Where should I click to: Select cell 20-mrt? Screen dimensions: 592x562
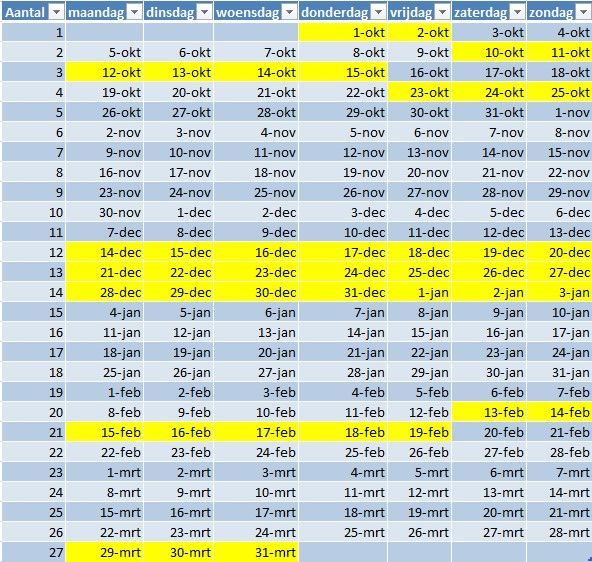489,513
